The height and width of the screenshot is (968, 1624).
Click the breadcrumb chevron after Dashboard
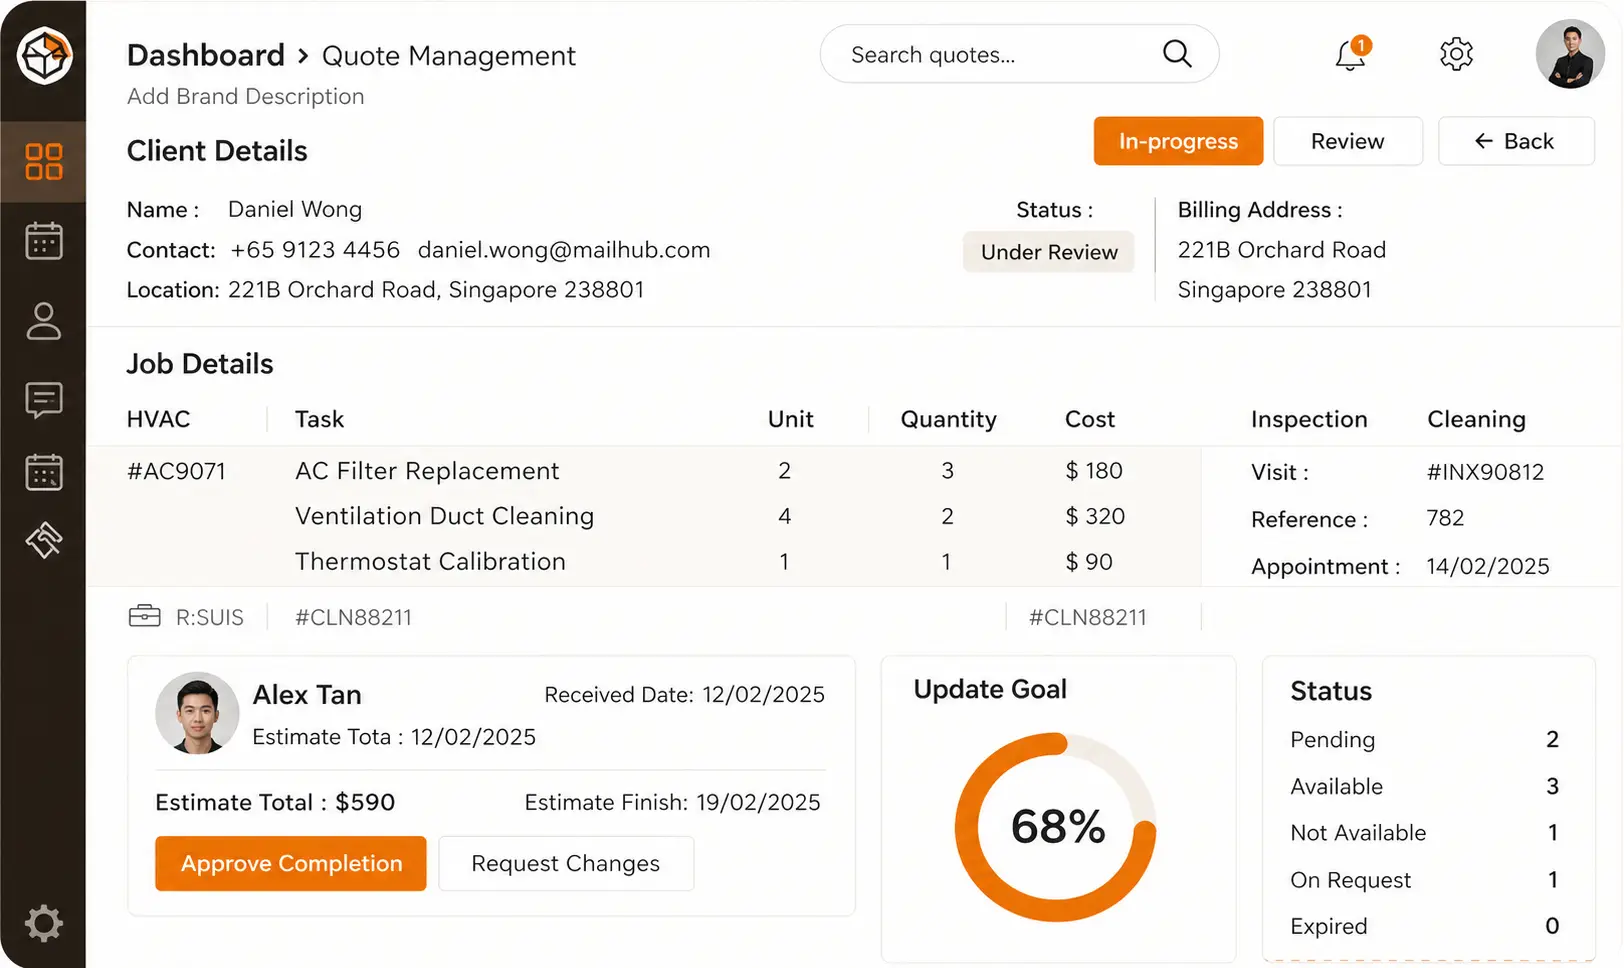303,56
